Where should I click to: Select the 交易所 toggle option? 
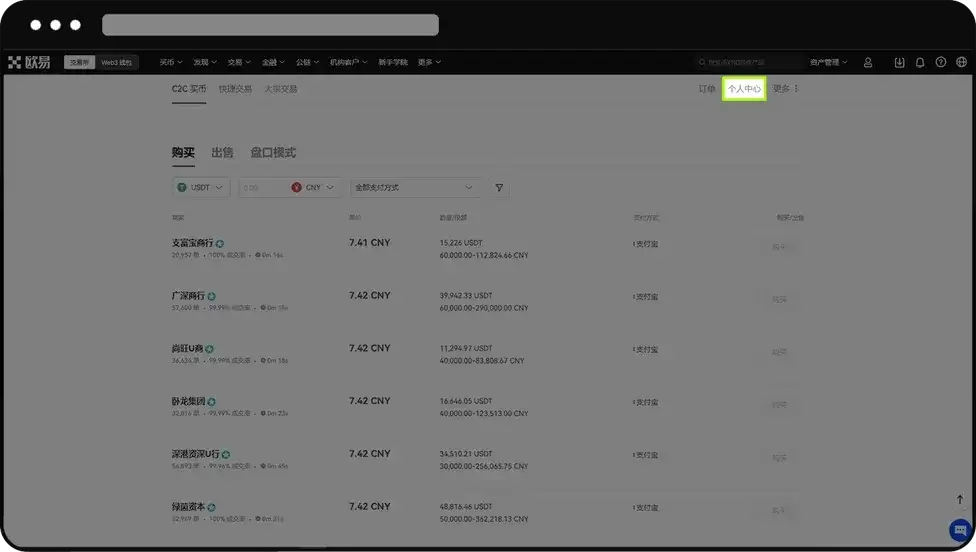coord(79,62)
